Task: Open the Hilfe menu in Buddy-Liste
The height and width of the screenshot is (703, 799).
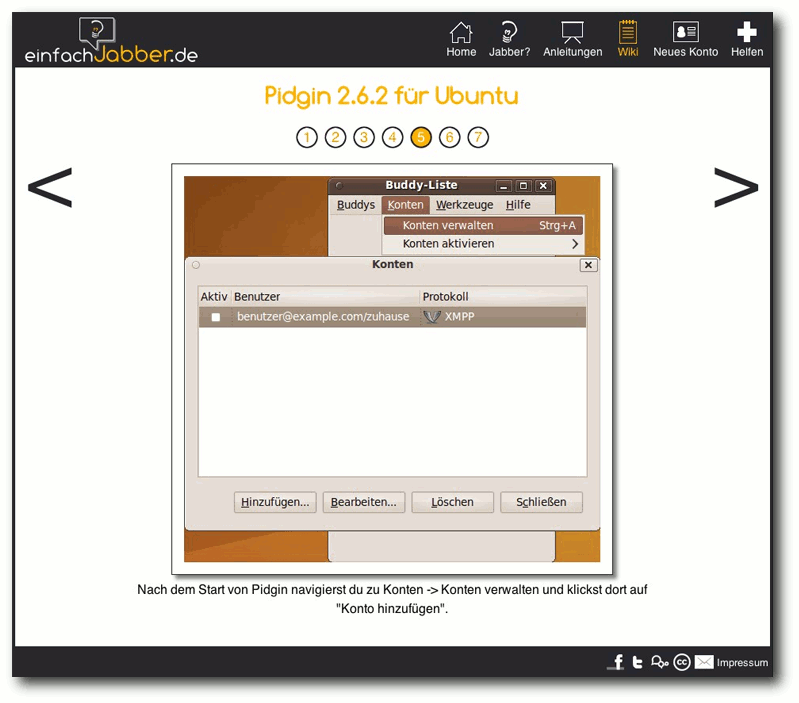Action: [518, 205]
